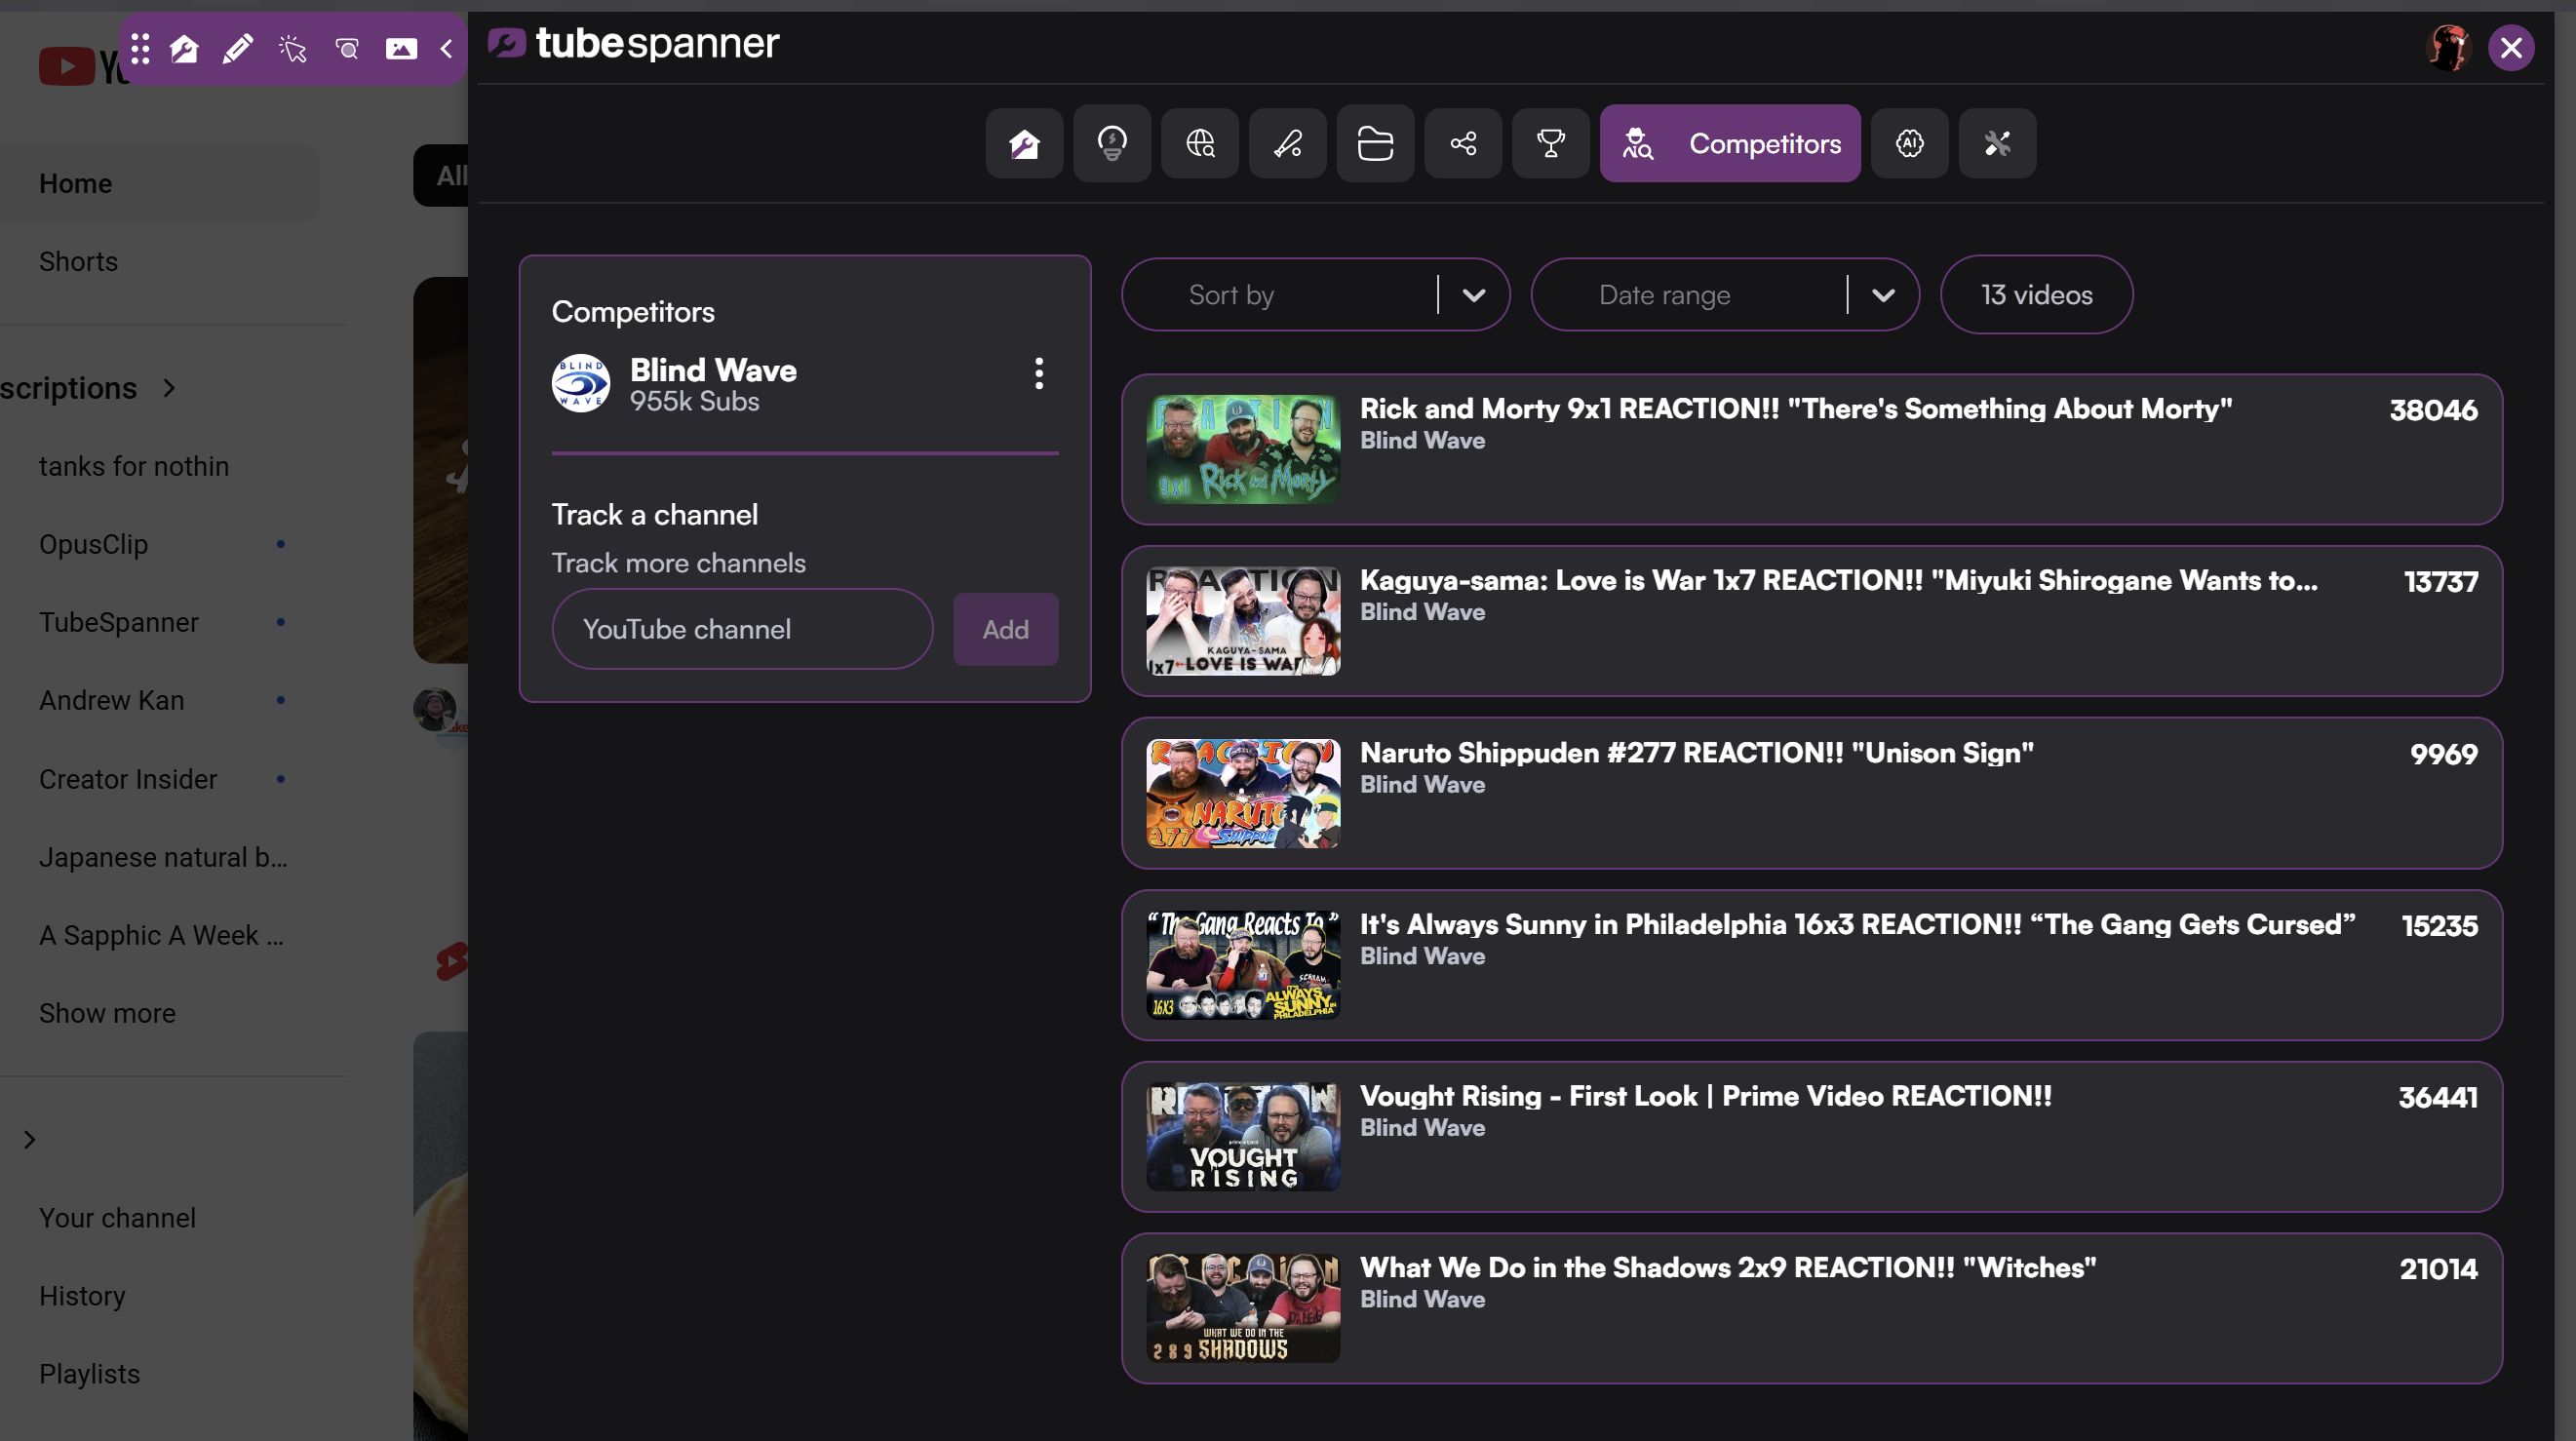Focus the YouTube channel input field

tap(743, 629)
